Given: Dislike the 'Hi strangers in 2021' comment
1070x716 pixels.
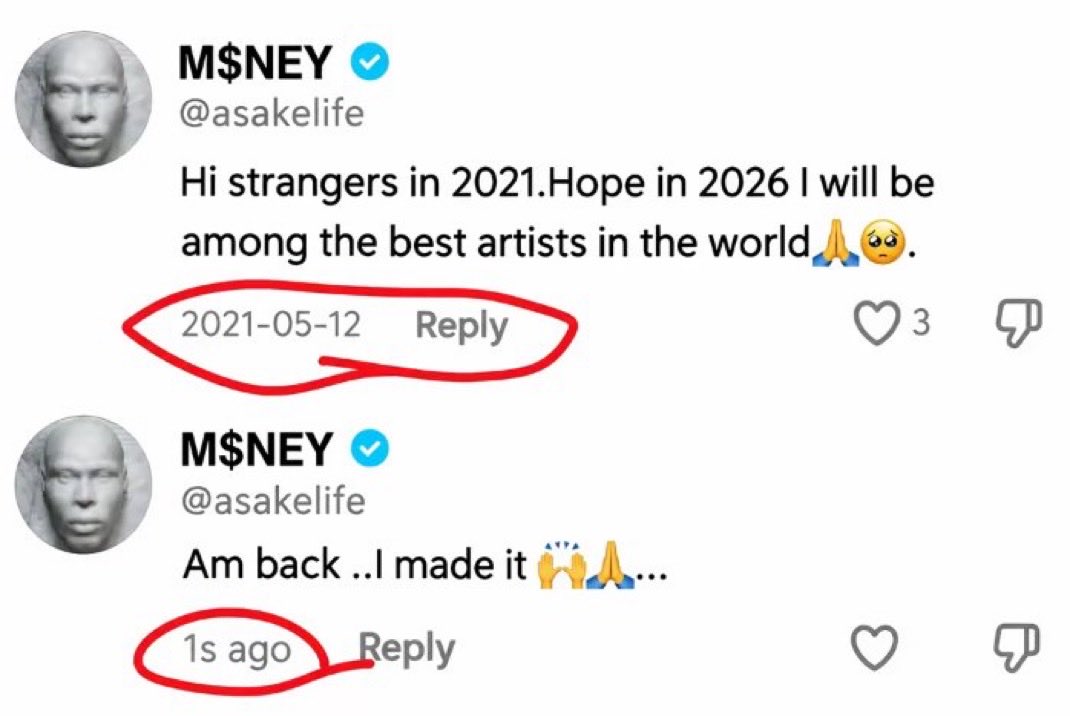Looking at the screenshot, I should [1019, 322].
